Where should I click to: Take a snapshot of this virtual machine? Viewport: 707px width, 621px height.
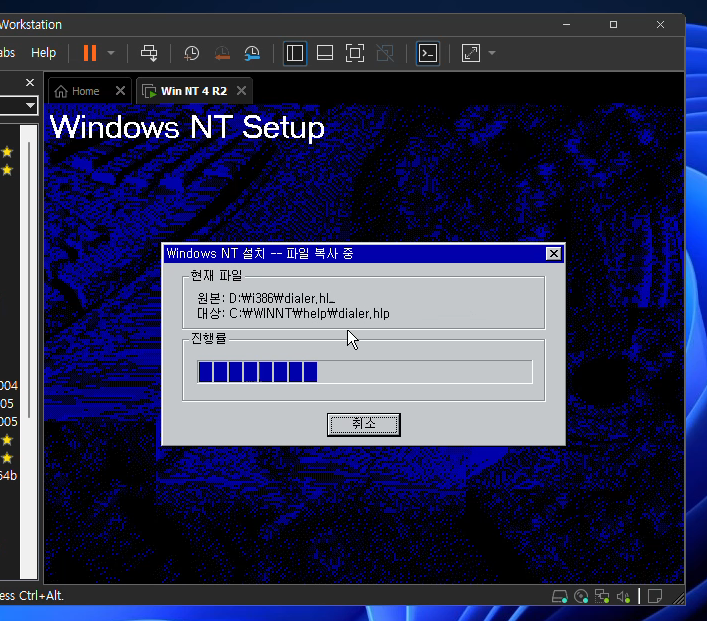pos(192,53)
